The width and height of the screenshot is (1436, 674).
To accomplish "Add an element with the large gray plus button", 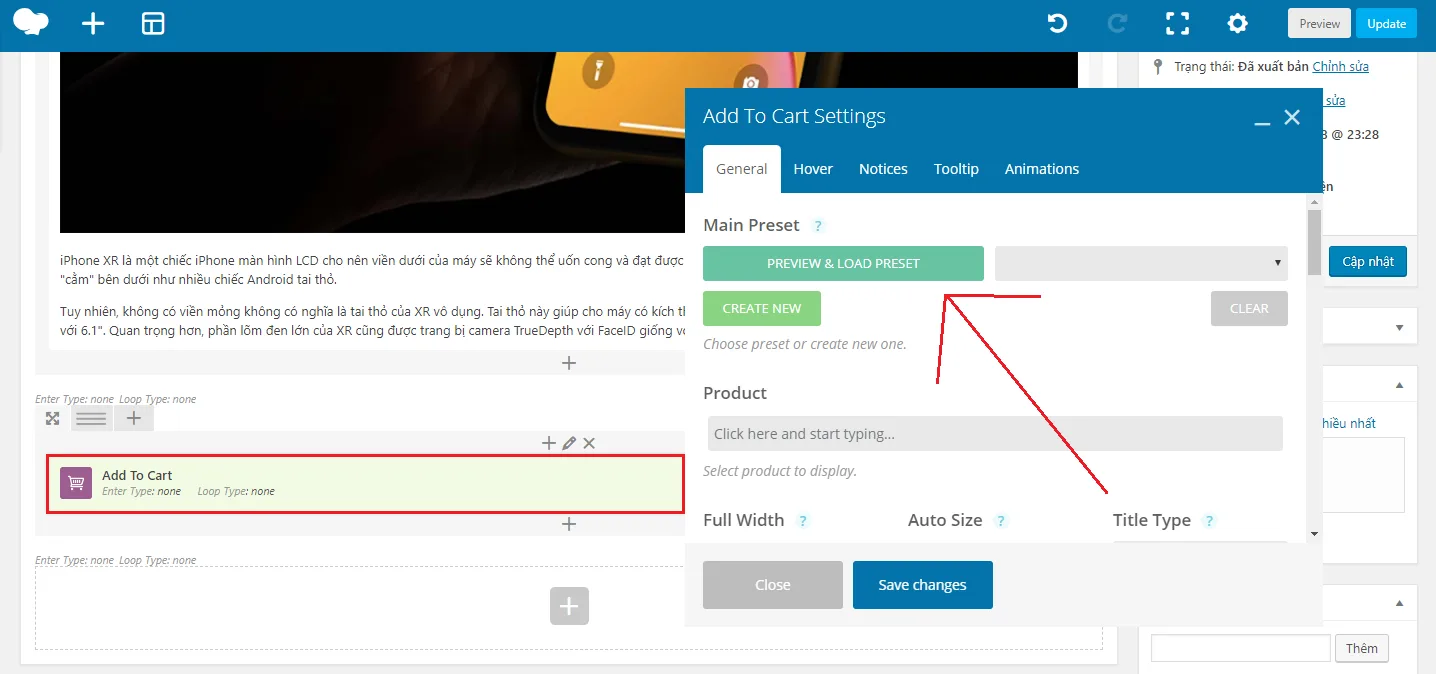I will click(569, 606).
